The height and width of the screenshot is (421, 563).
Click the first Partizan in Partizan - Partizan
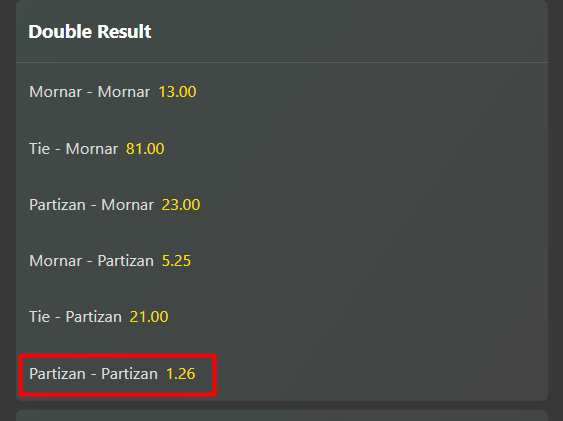click(57, 374)
